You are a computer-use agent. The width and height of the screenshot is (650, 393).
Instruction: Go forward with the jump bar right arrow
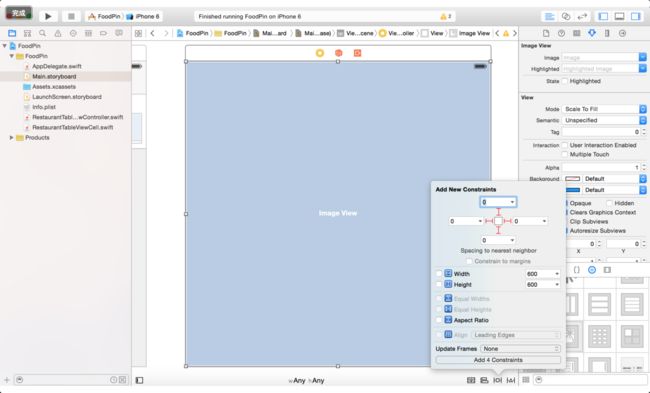(166, 33)
